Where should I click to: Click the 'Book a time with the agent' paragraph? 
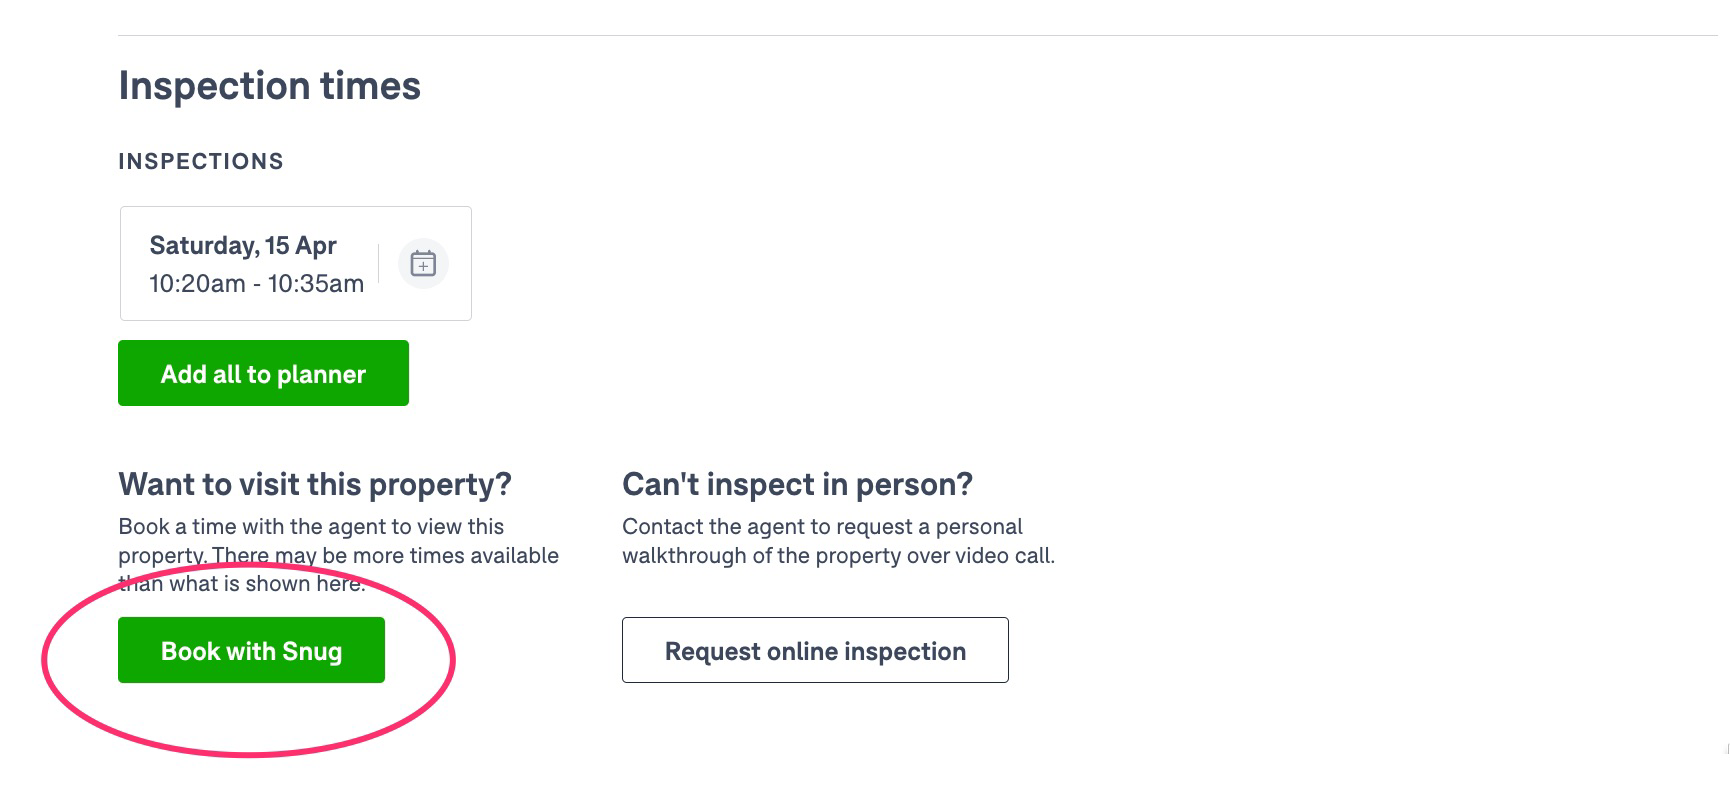click(339, 555)
